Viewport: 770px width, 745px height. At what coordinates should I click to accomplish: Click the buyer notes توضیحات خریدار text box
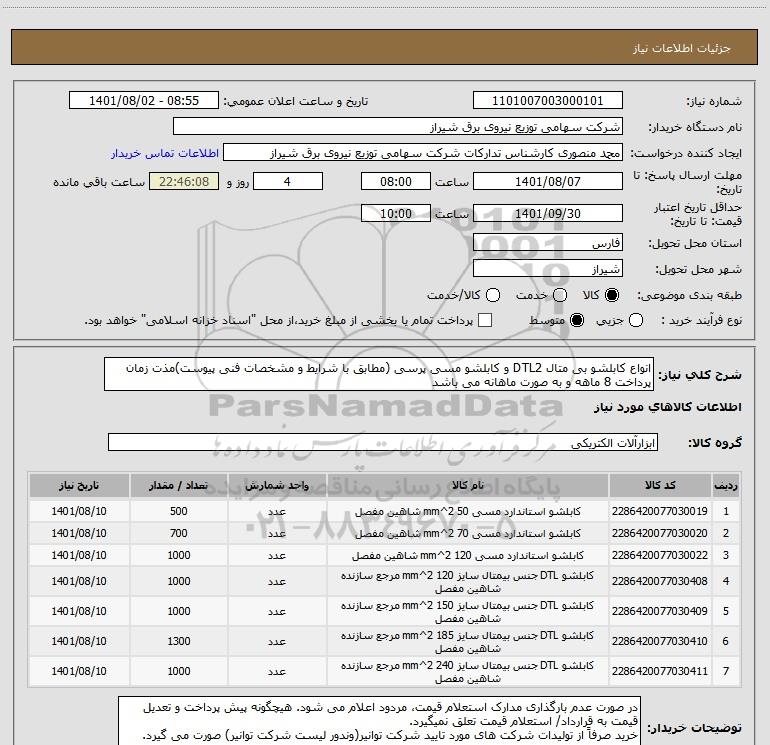[379, 720]
